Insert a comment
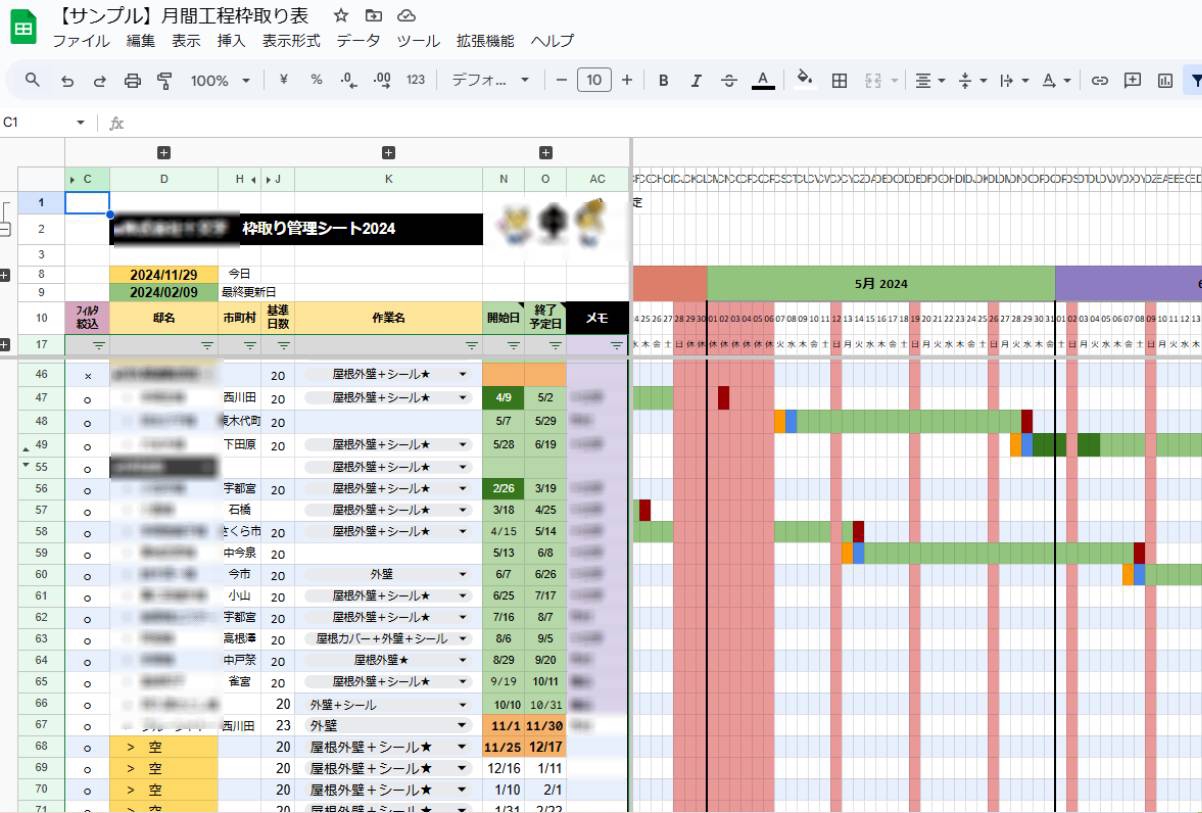The width and height of the screenshot is (1202, 813). tap(1132, 80)
